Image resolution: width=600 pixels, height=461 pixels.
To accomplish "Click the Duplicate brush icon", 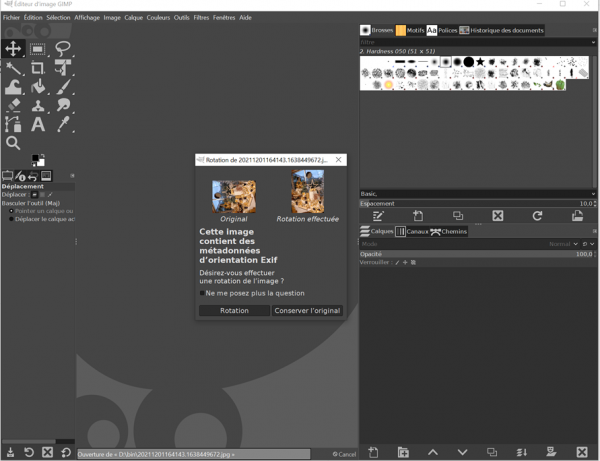I will [458, 216].
